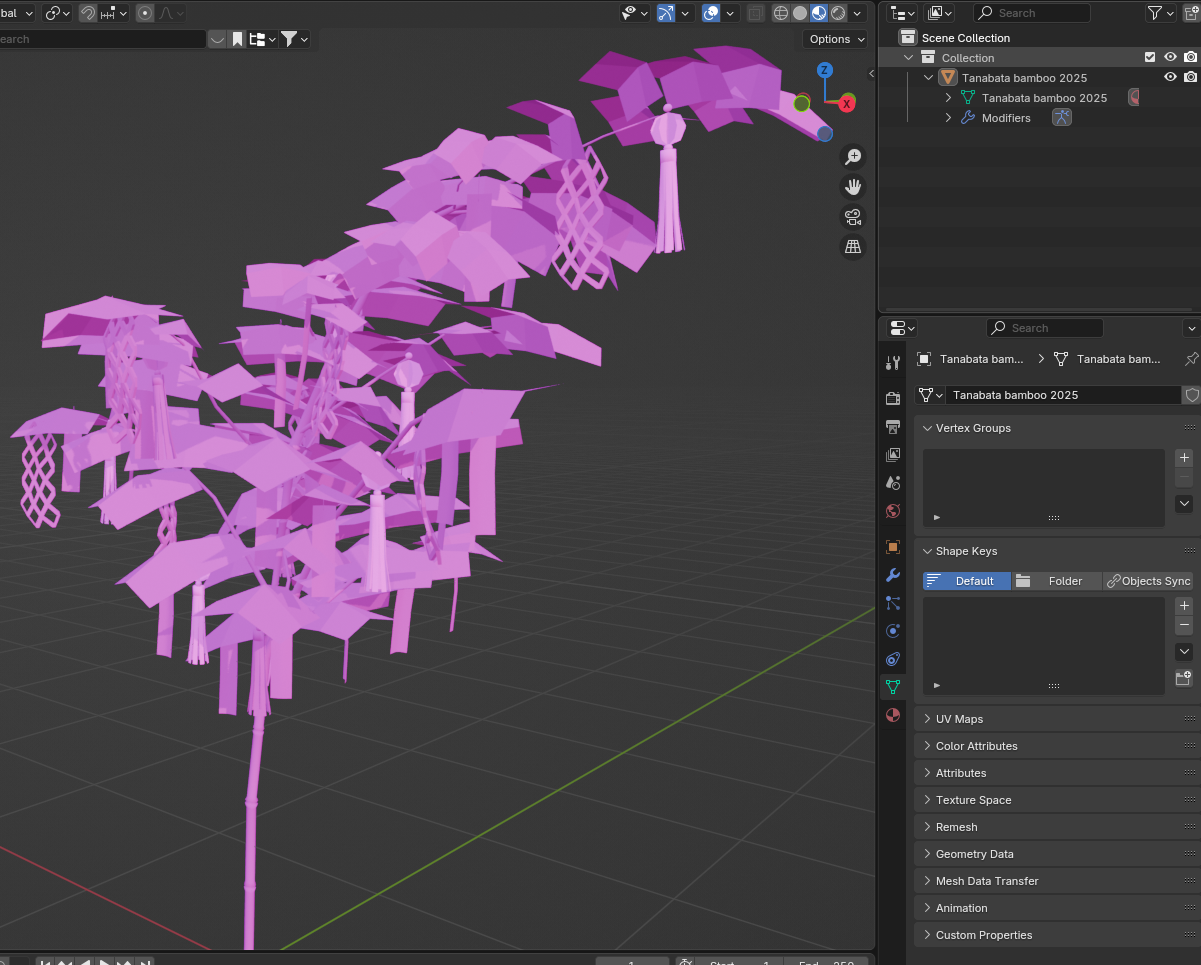Expand the Geometry Data panel
Image resolution: width=1201 pixels, height=965 pixels.
tap(1057, 854)
